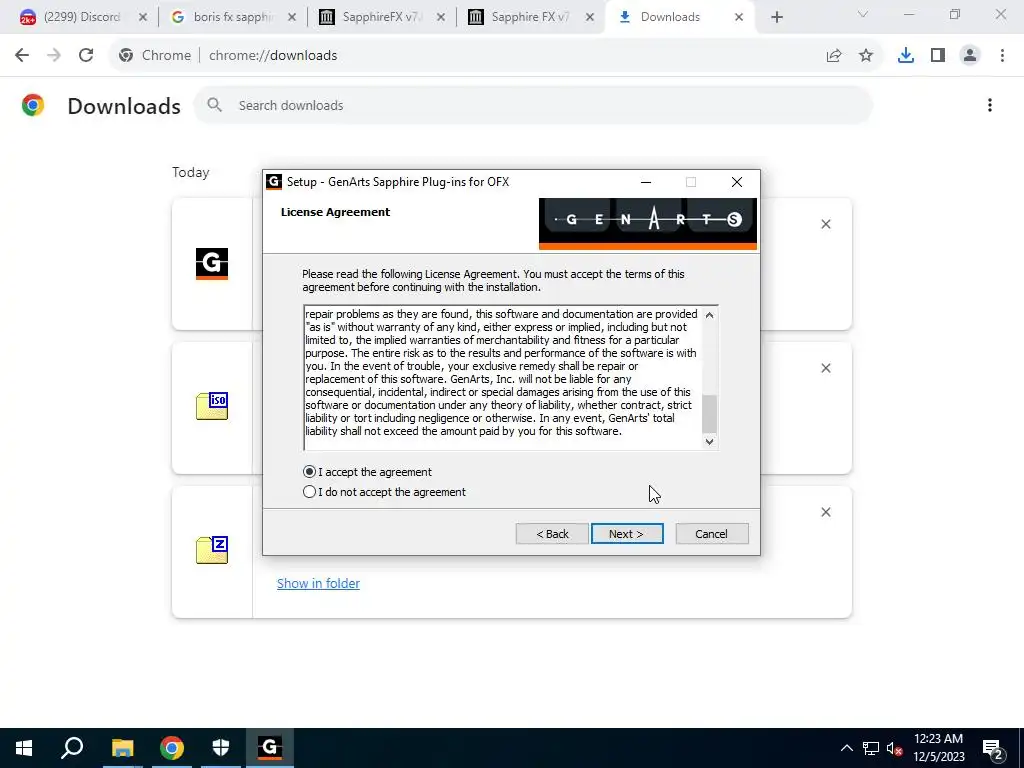Click license text scroll-down arrow
The width and height of the screenshot is (1024, 768).
[x=709, y=441]
